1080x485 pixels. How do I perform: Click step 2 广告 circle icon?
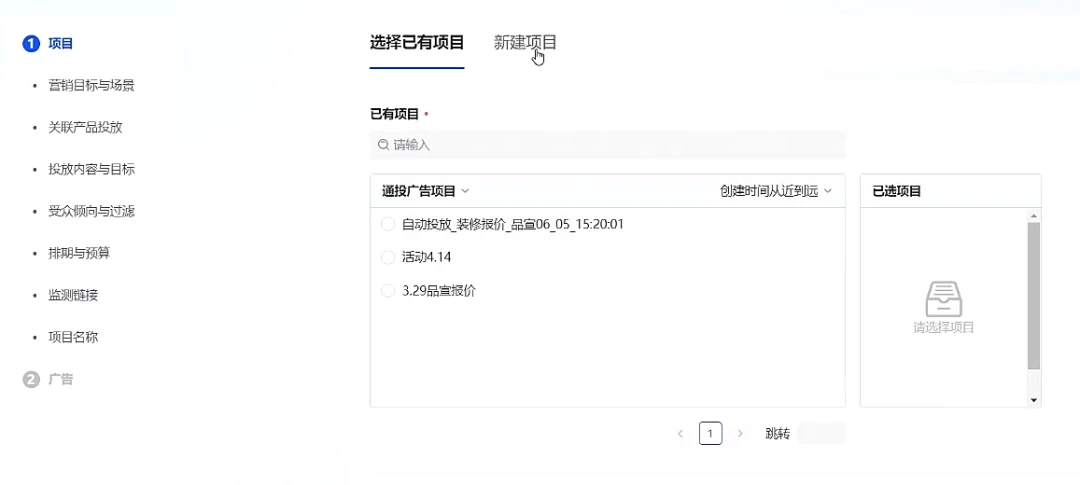click(31, 379)
